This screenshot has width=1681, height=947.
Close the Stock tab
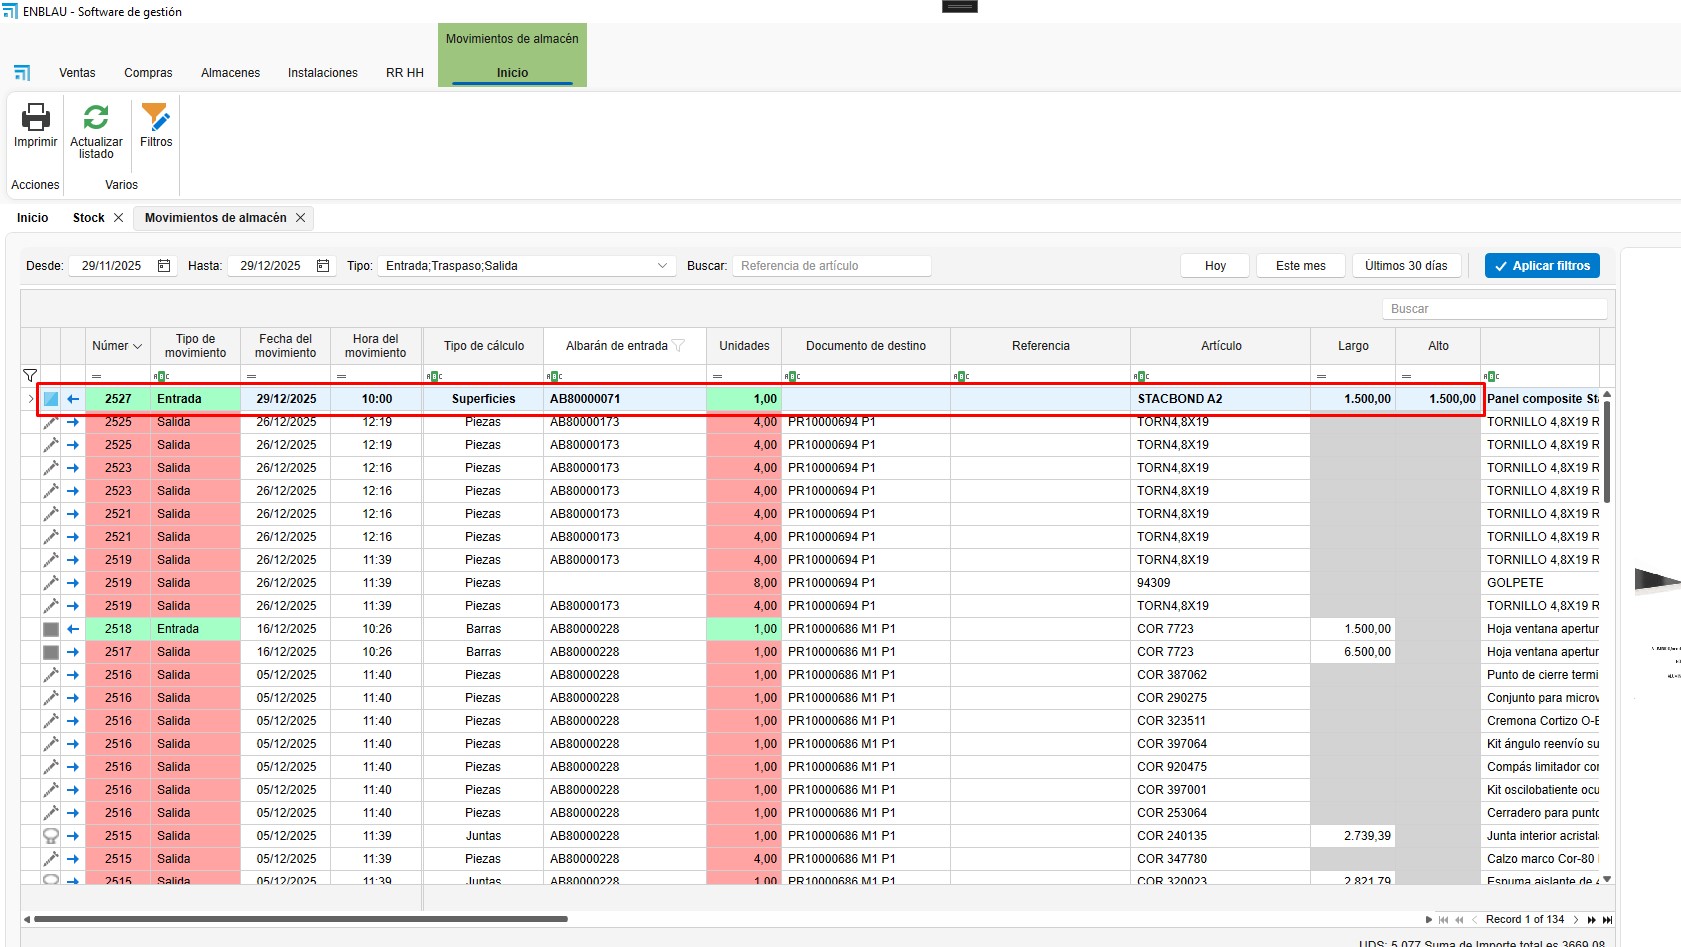[x=118, y=218]
